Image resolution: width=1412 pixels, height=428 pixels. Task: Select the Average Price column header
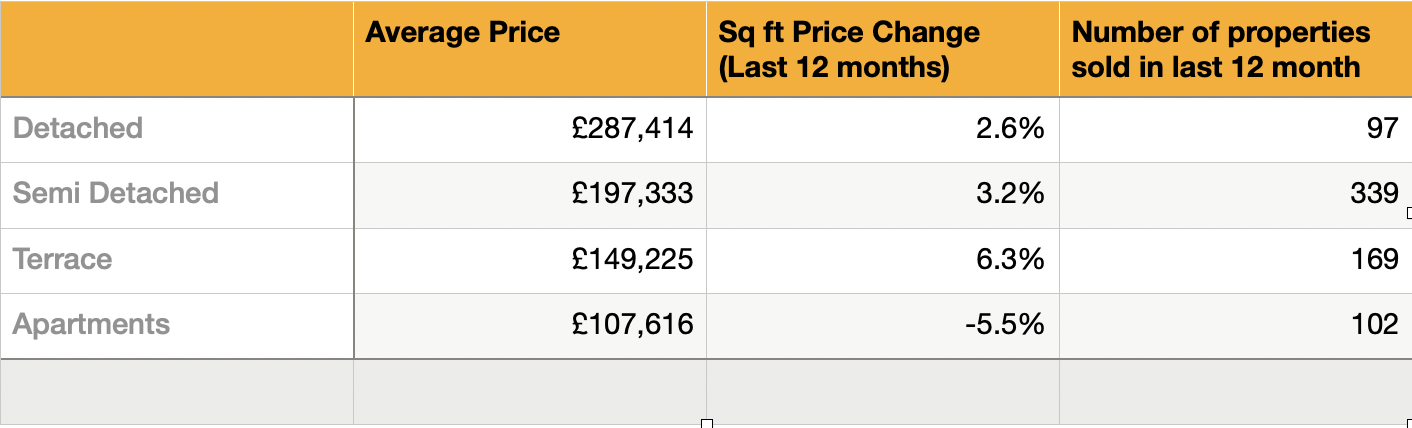click(x=529, y=49)
